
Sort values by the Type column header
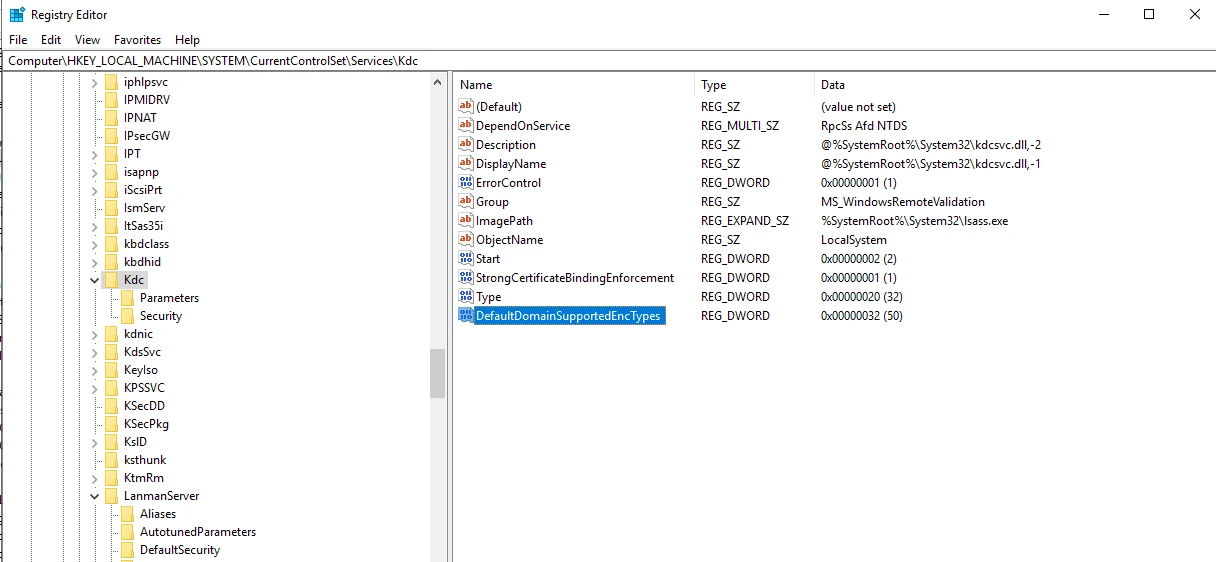click(x=754, y=85)
